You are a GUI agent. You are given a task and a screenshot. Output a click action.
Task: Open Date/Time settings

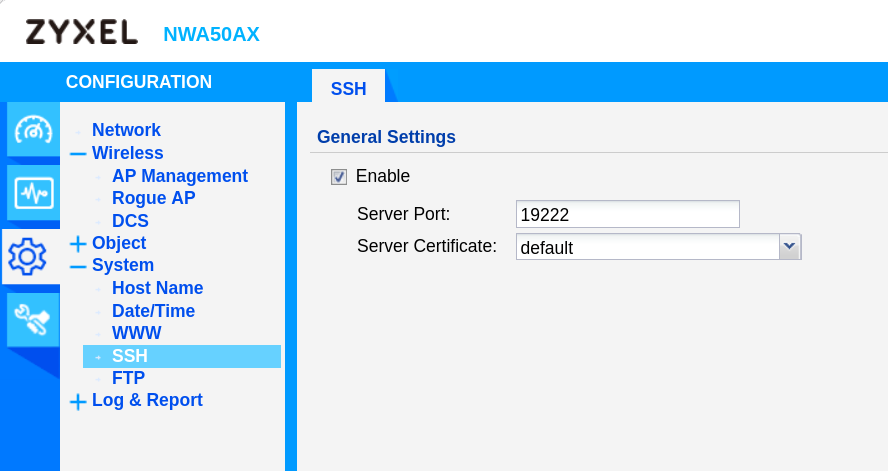point(153,311)
